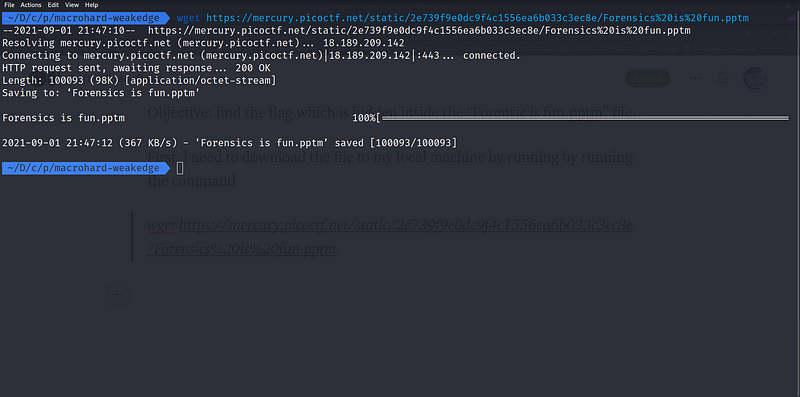Image resolution: width=800 pixels, height=397 pixels.
Task: Open the View menu
Action: (72, 5)
